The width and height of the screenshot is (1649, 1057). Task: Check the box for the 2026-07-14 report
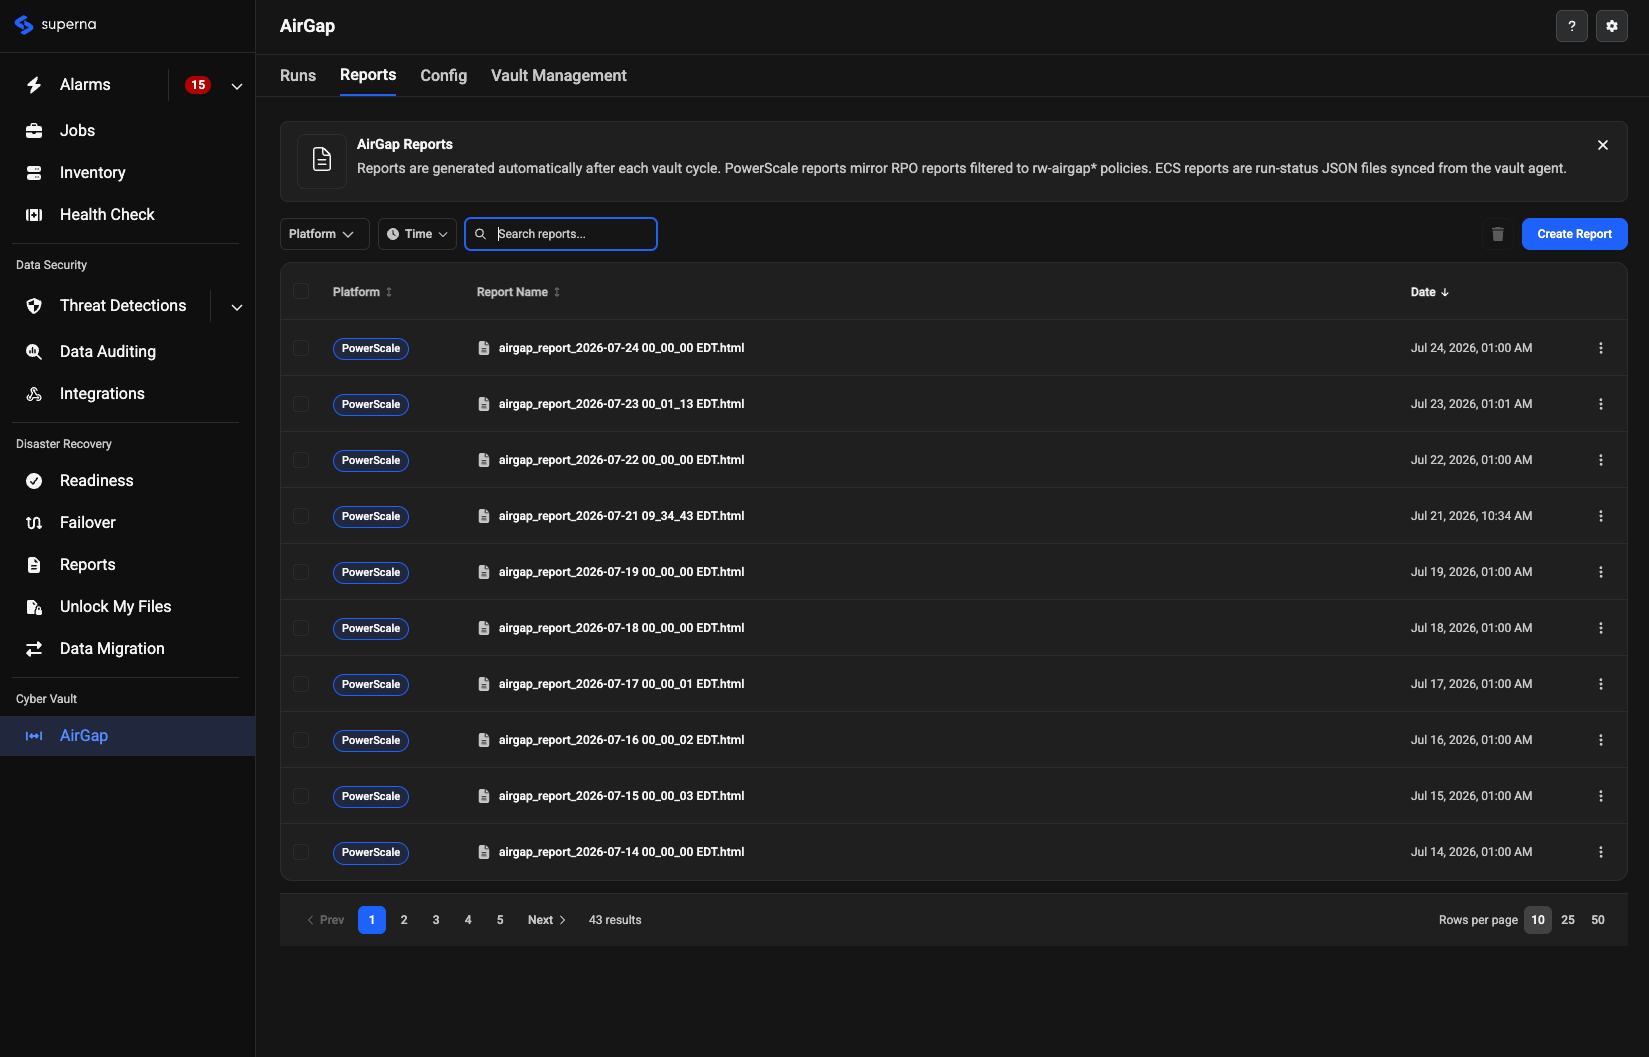coord(301,852)
